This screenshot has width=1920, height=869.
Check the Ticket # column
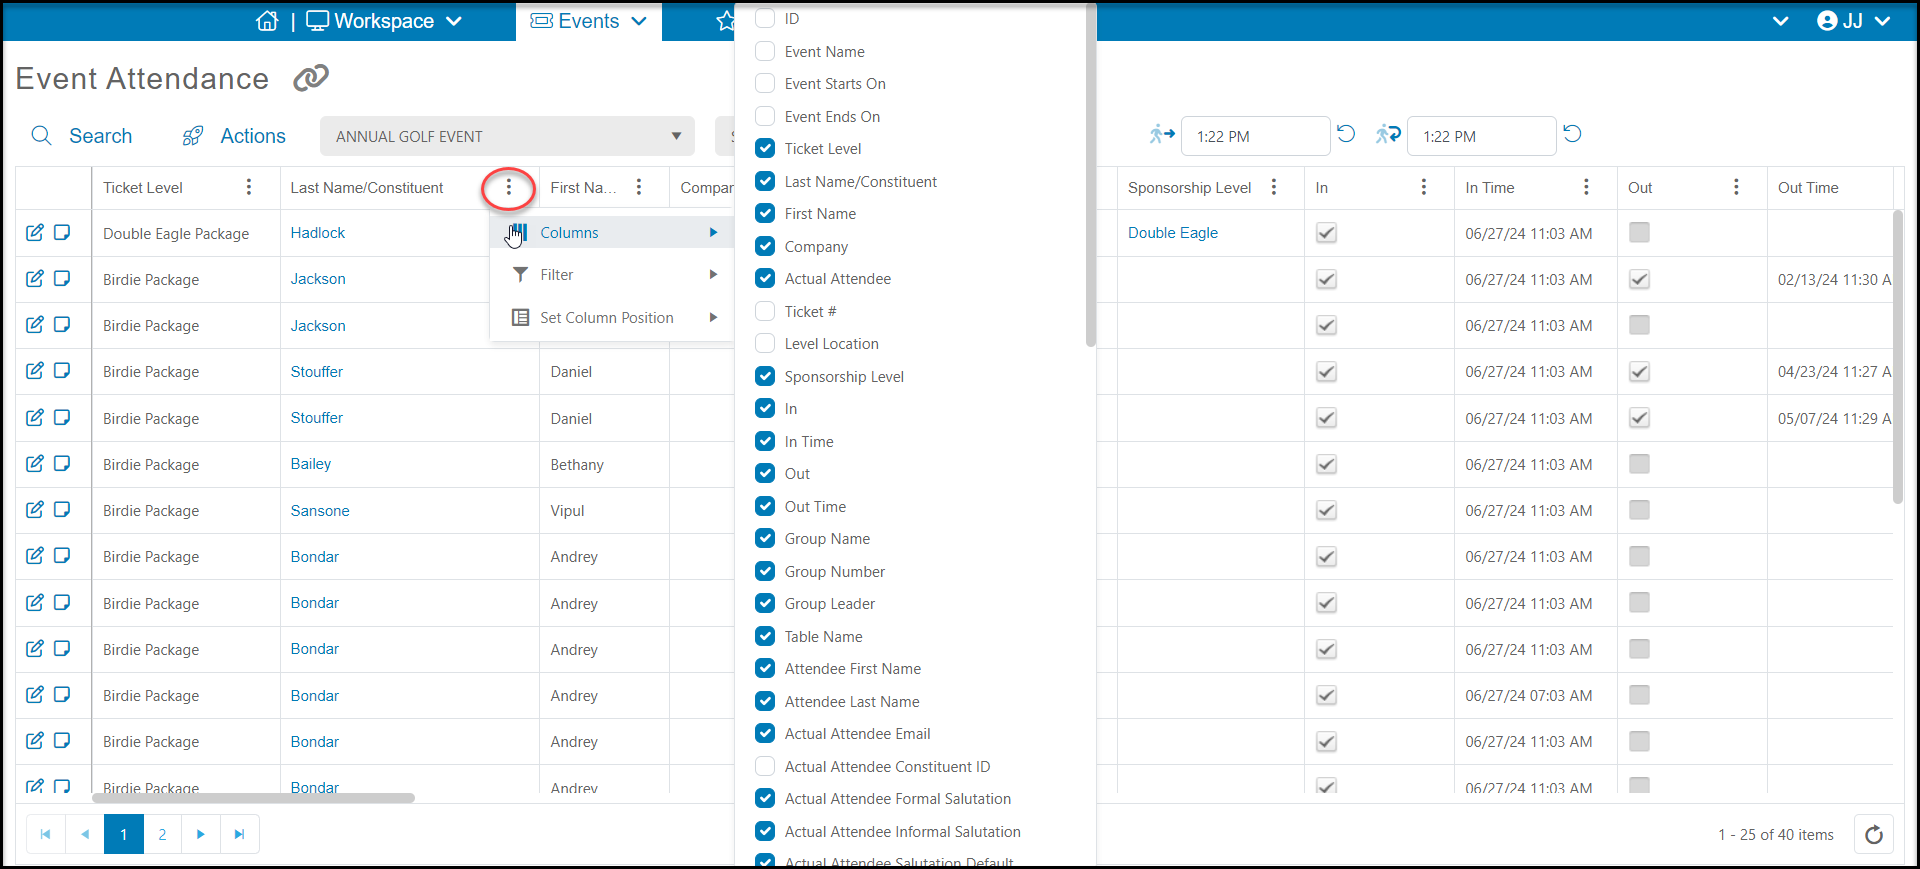point(765,311)
